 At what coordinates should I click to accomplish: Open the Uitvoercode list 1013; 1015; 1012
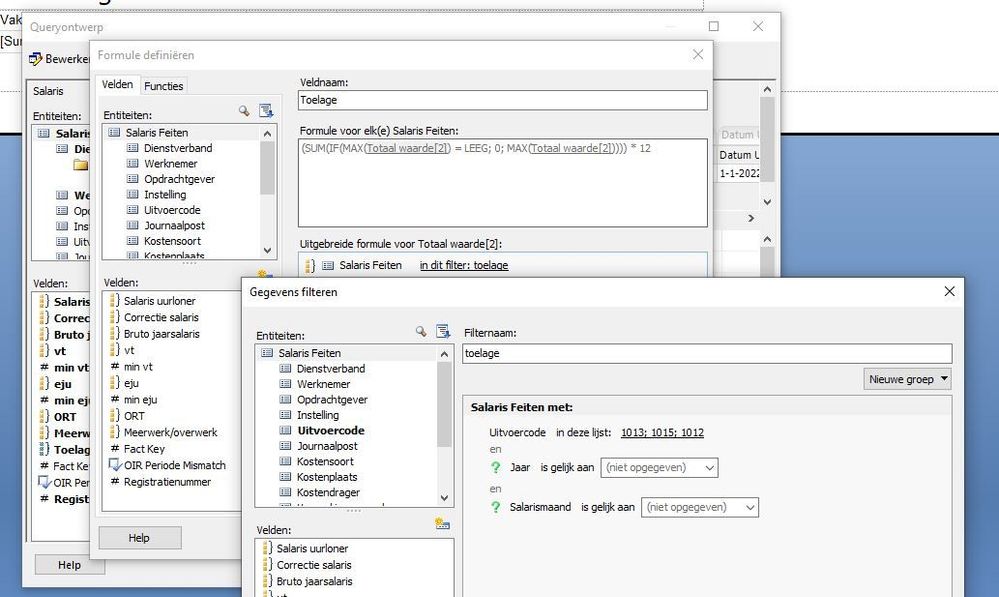coord(662,433)
